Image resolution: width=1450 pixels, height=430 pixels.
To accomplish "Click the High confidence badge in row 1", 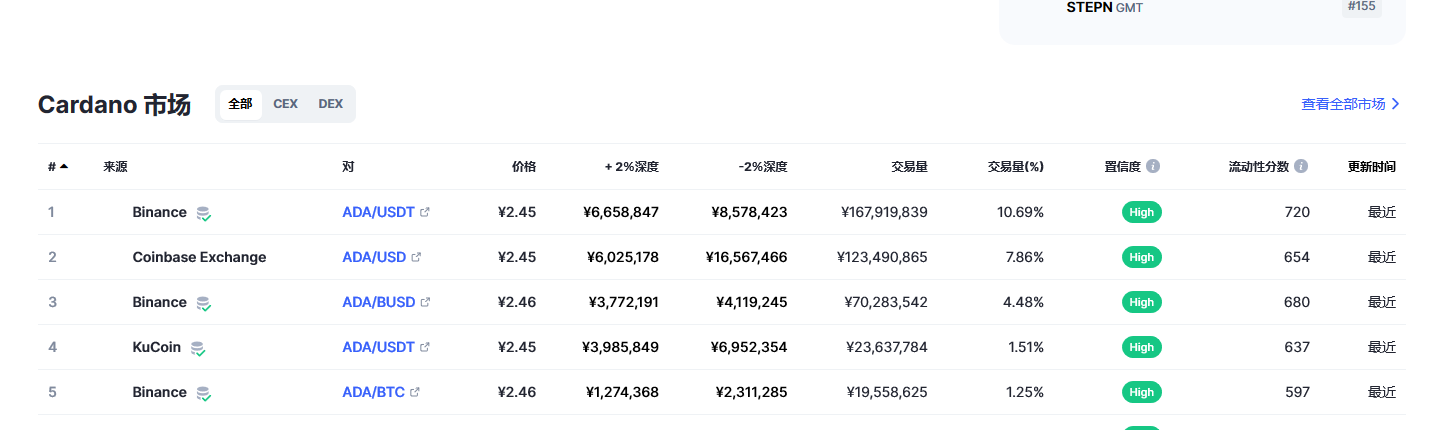I will [x=1141, y=212].
